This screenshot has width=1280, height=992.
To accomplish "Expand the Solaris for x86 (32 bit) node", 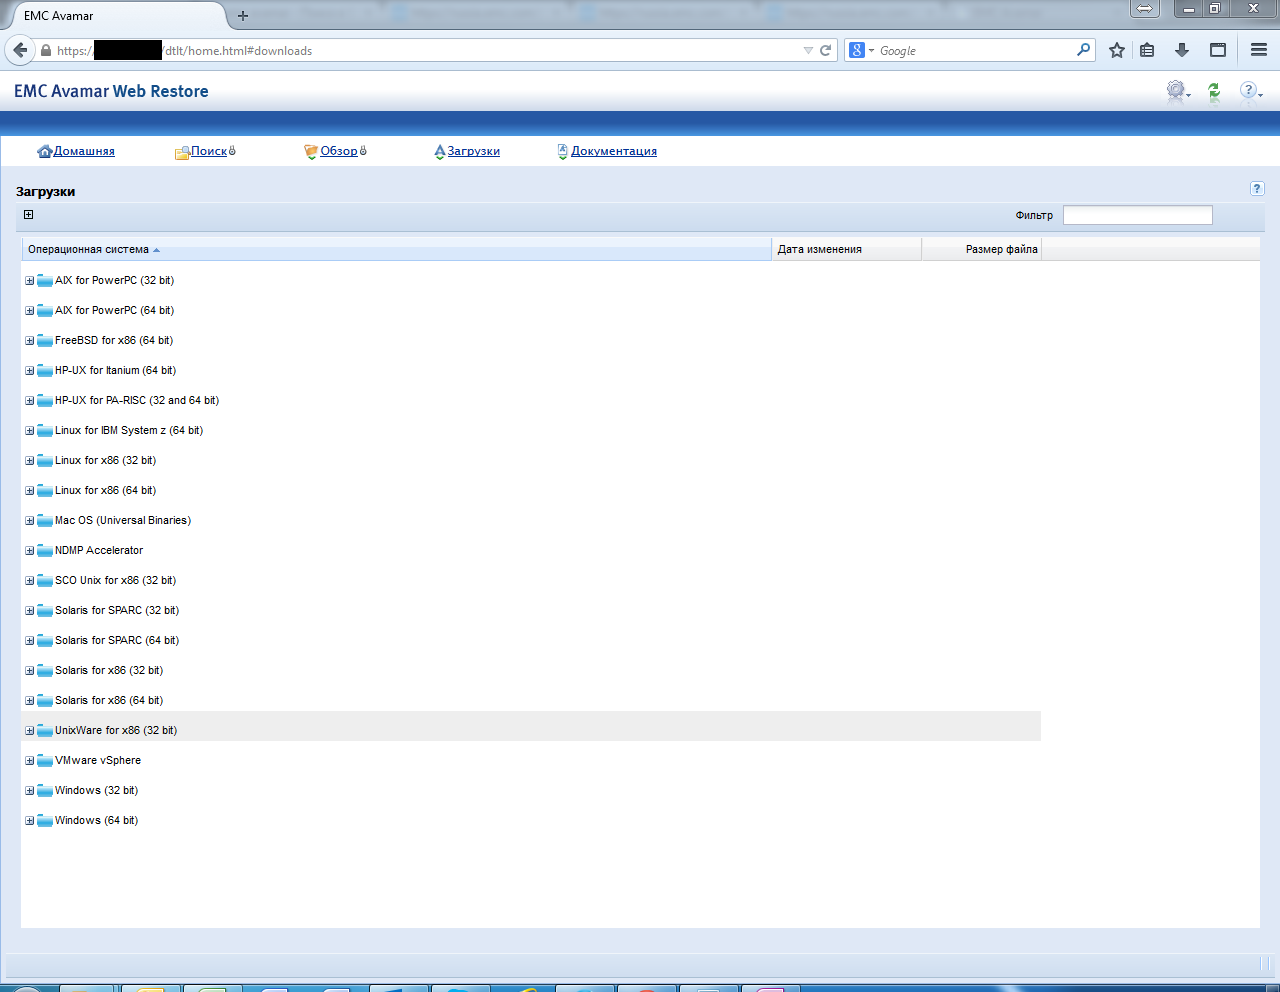I will coord(30,671).
